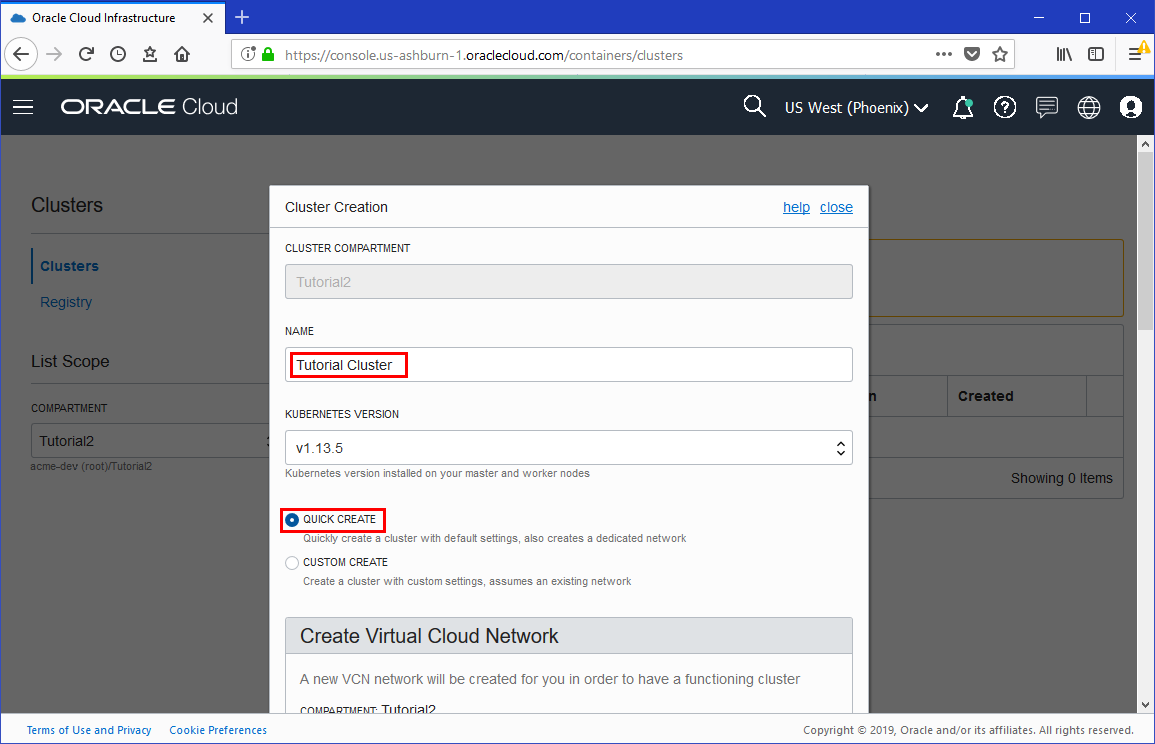Open the feedback chat icon

pyautogui.click(x=1047, y=108)
